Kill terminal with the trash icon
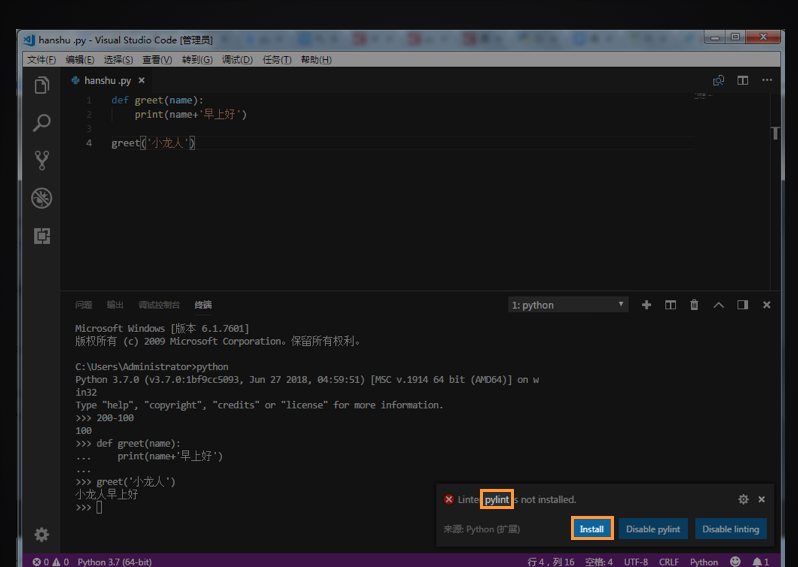The height and width of the screenshot is (567, 798). pyautogui.click(x=694, y=305)
